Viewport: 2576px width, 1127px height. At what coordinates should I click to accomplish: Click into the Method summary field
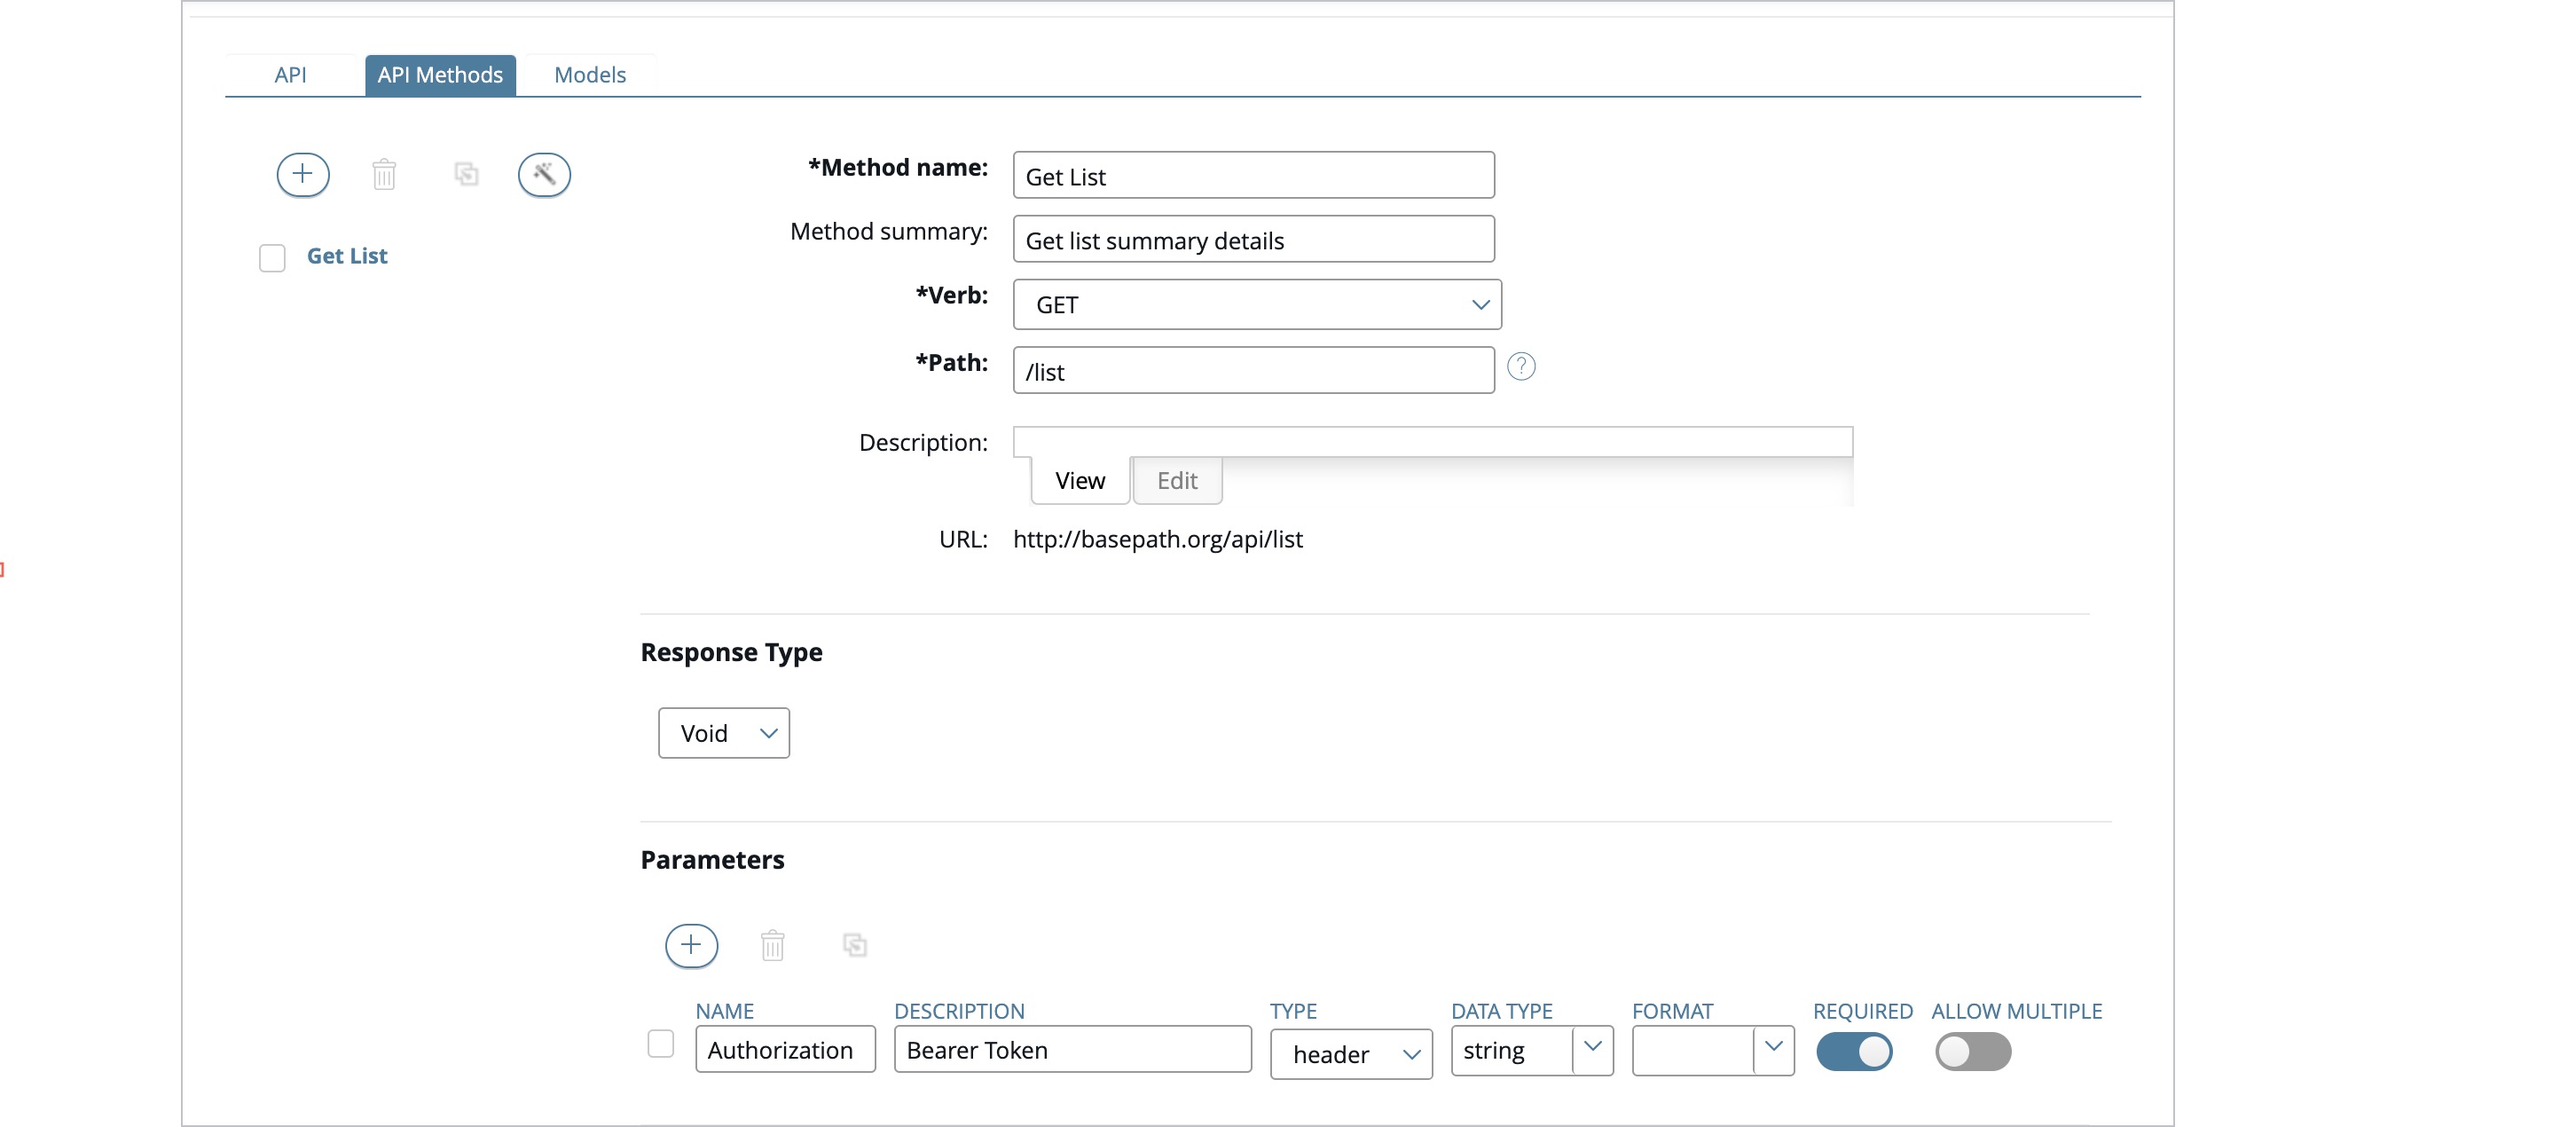1252,240
